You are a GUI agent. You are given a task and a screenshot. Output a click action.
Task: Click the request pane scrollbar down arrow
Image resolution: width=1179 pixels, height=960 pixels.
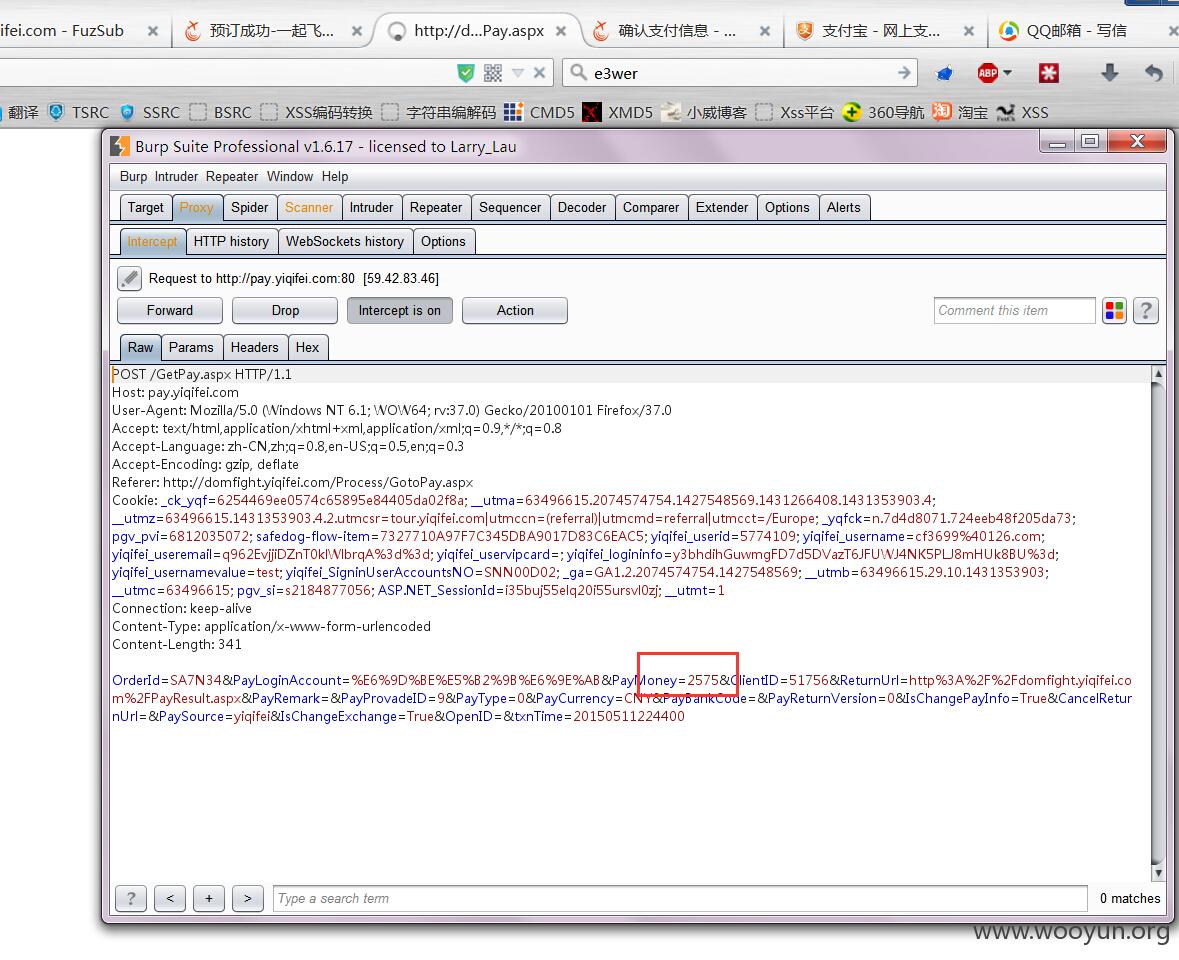tap(1158, 873)
